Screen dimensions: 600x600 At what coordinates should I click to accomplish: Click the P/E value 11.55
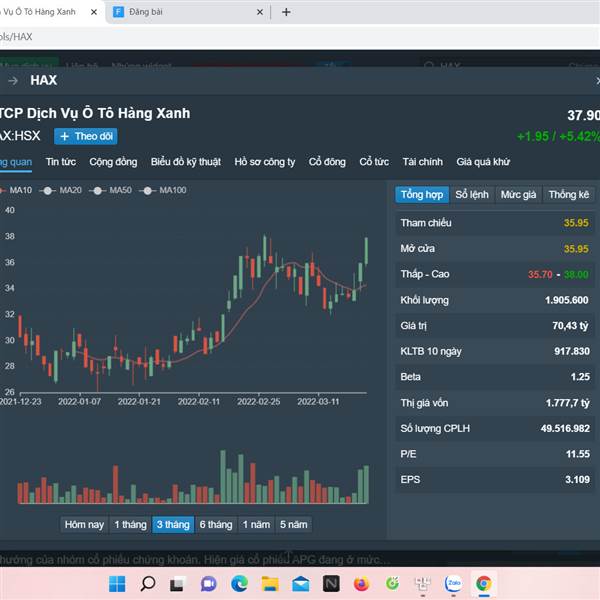578,454
